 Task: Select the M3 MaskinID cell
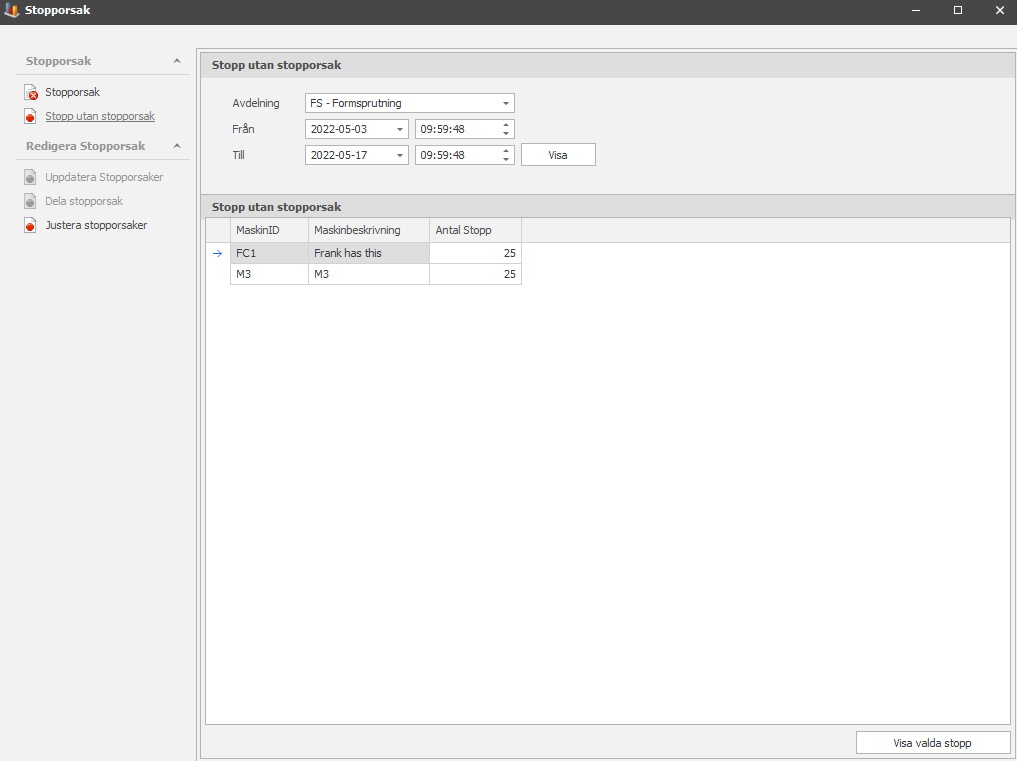click(x=269, y=274)
